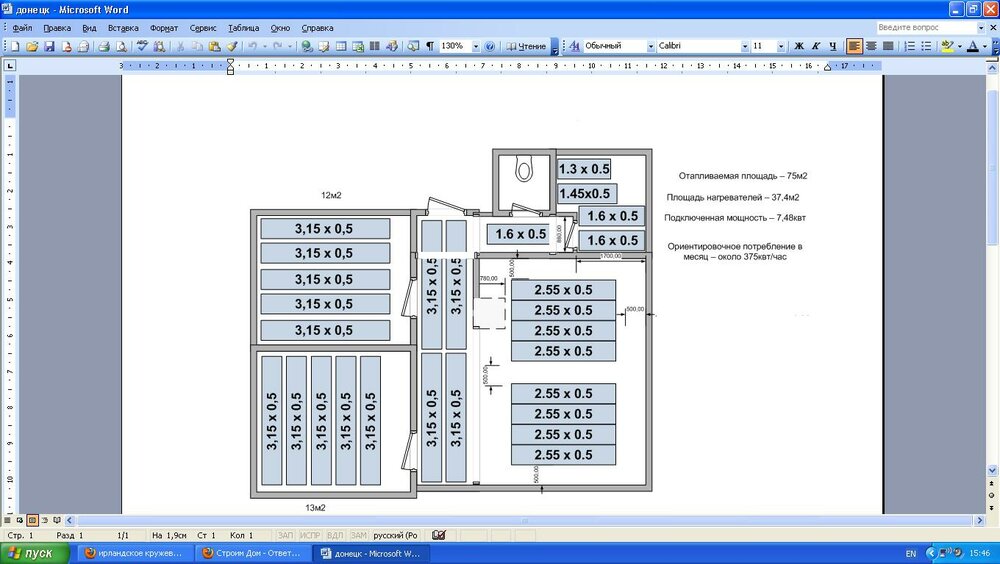Screen dimensions: 1000x564
Task: Click the Чтение reading mode button
Action: click(526, 46)
